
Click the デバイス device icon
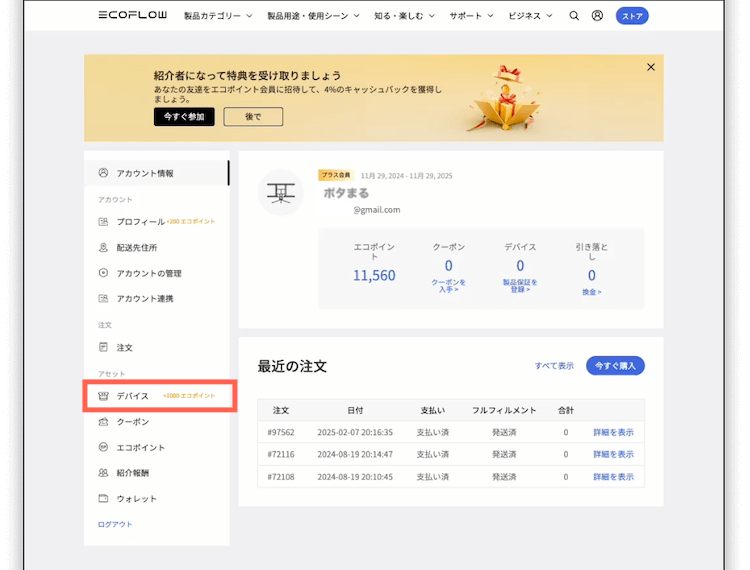(x=103, y=396)
